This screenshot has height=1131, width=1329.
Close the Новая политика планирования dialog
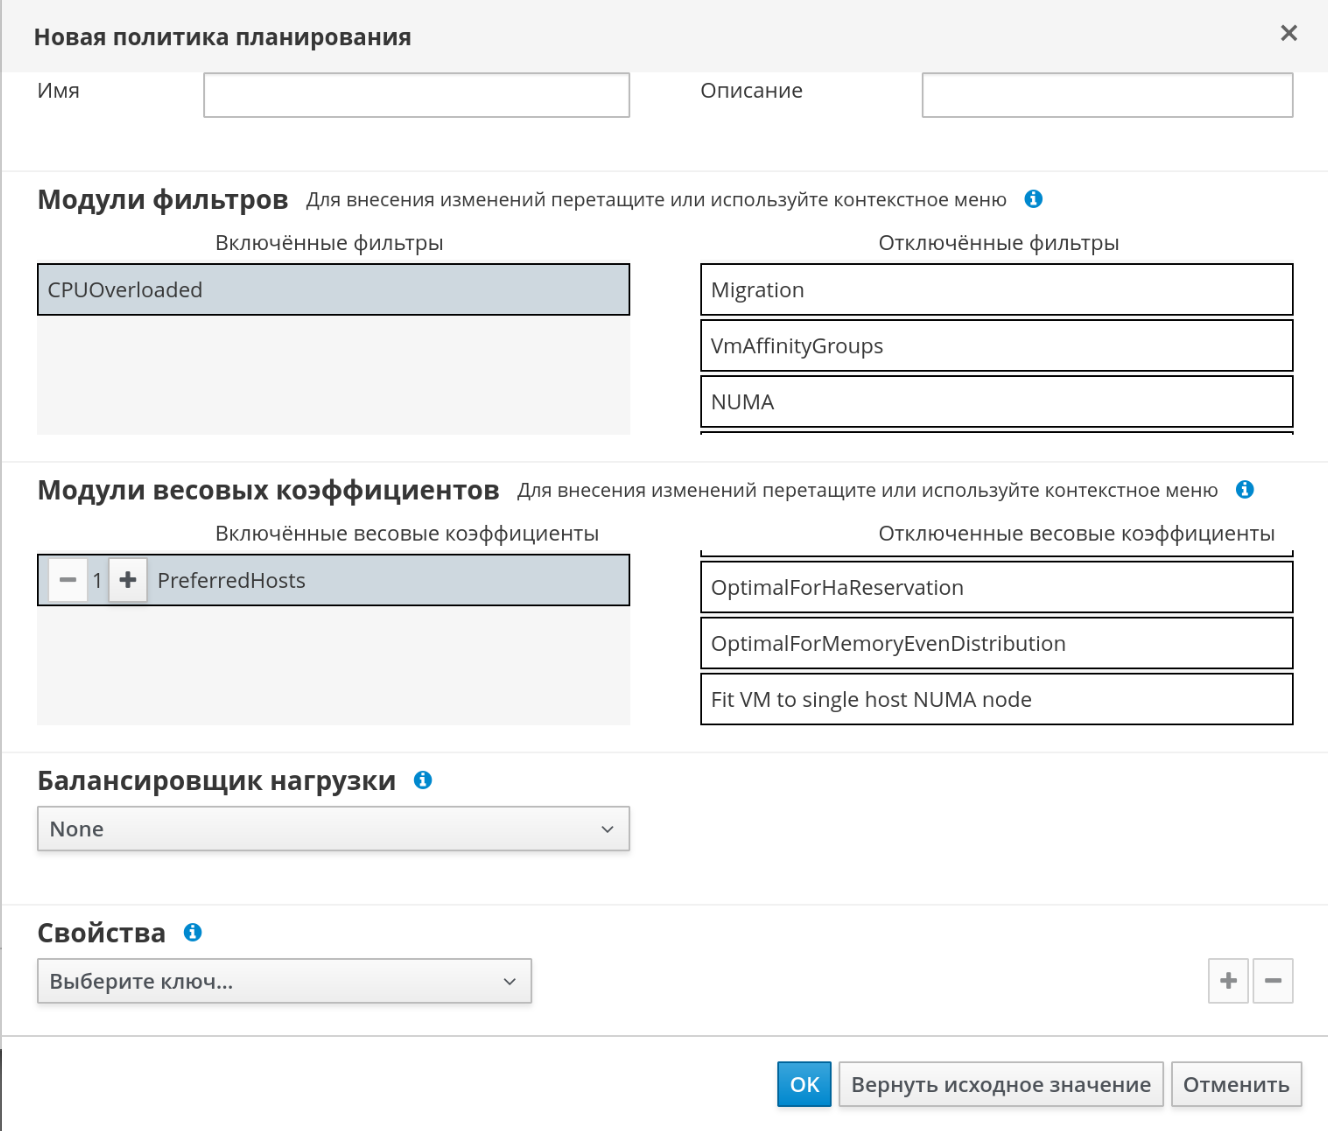coord(1289,34)
